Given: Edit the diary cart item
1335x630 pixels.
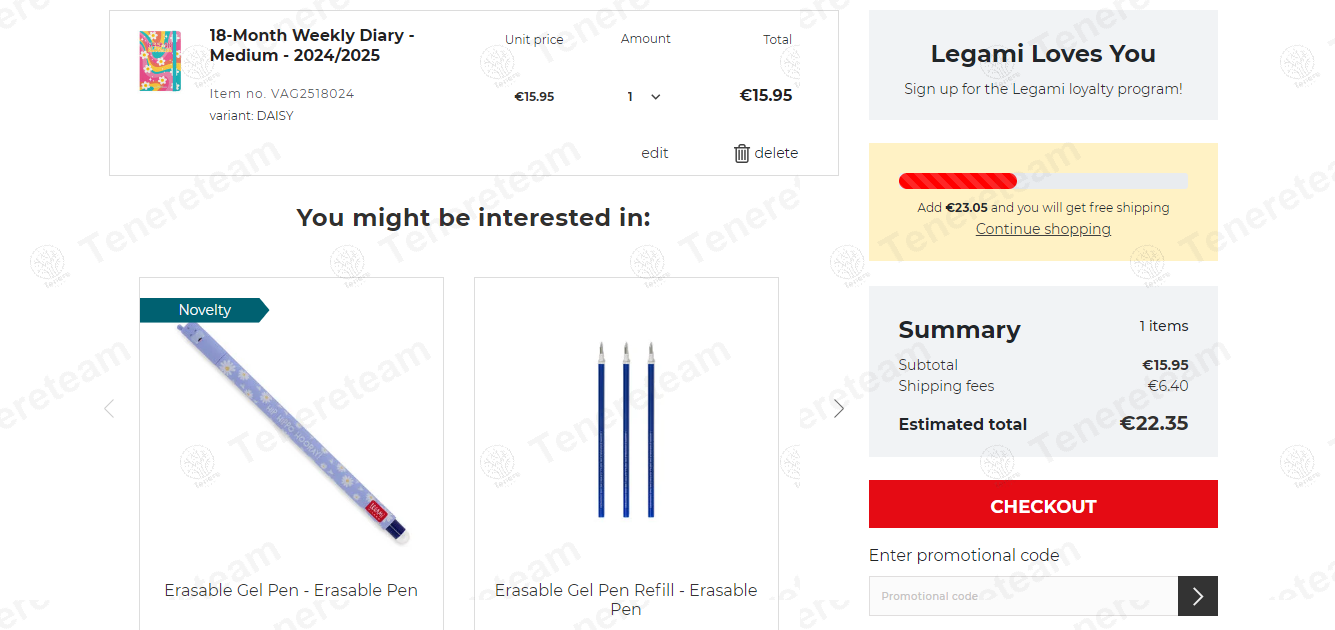Looking at the screenshot, I should (x=654, y=153).
